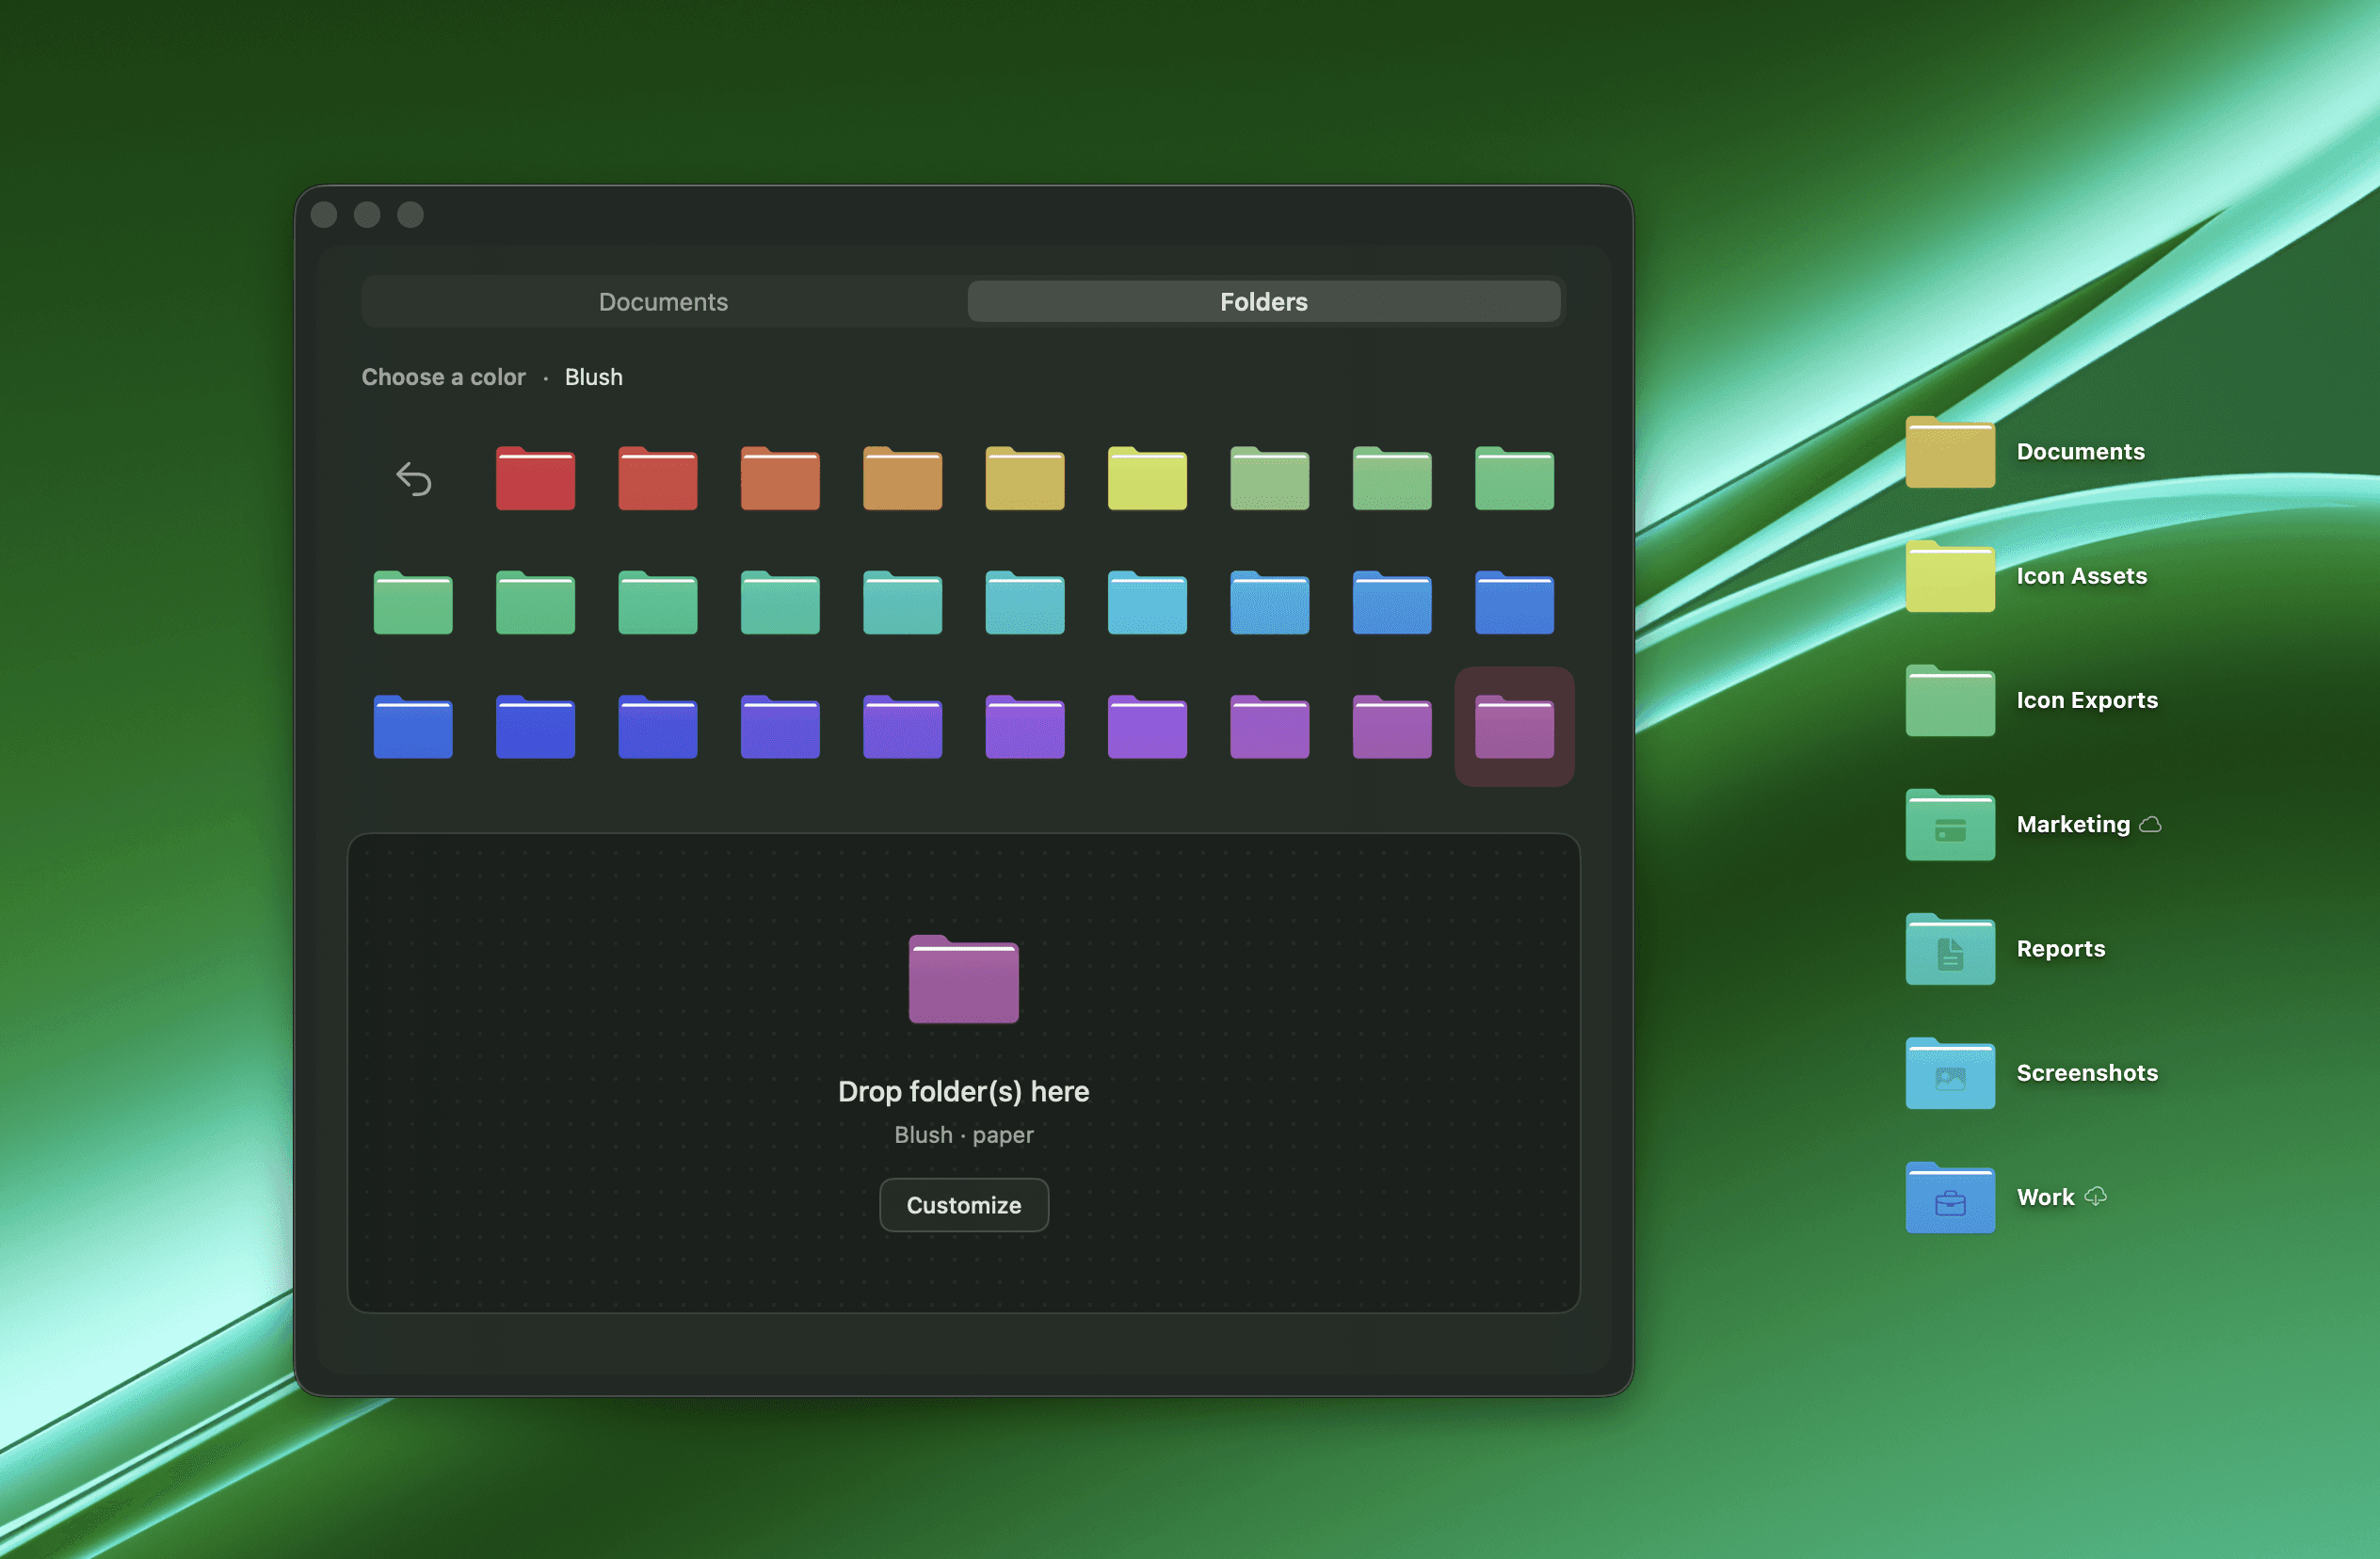Click the Icon Assets yellow folder
The height and width of the screenshot is (1559, 2380).
pos(1949,577)
